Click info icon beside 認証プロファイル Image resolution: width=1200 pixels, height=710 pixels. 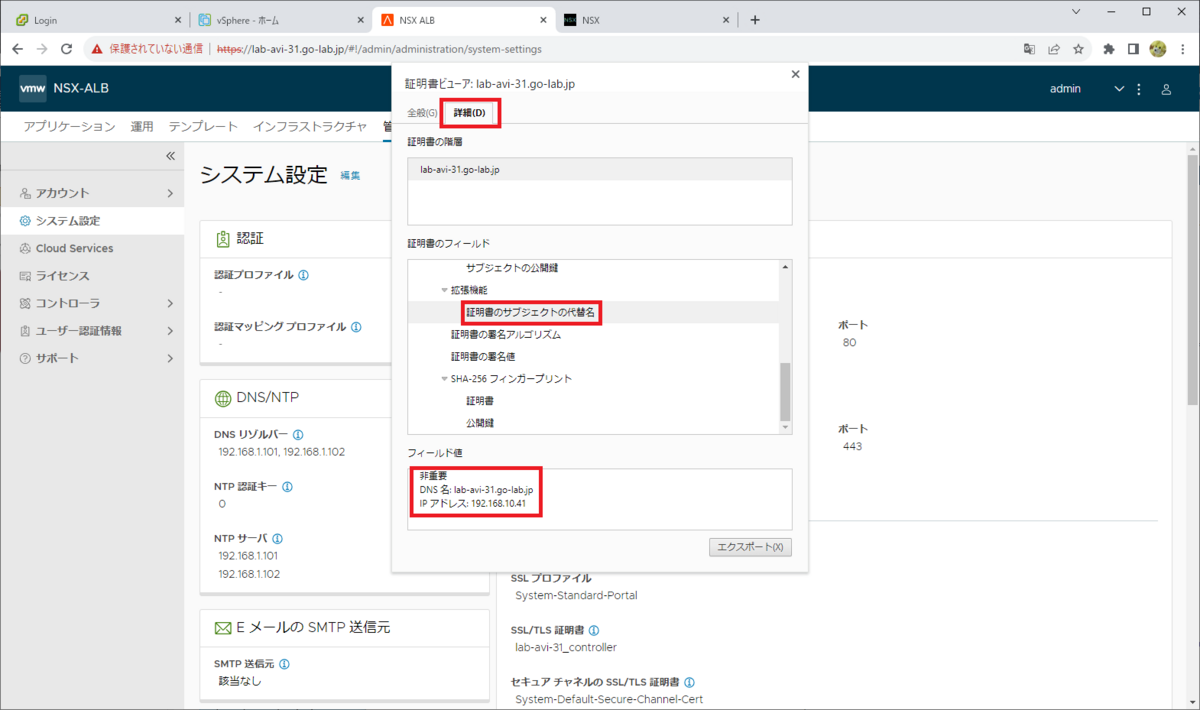[x=303, y=274]
